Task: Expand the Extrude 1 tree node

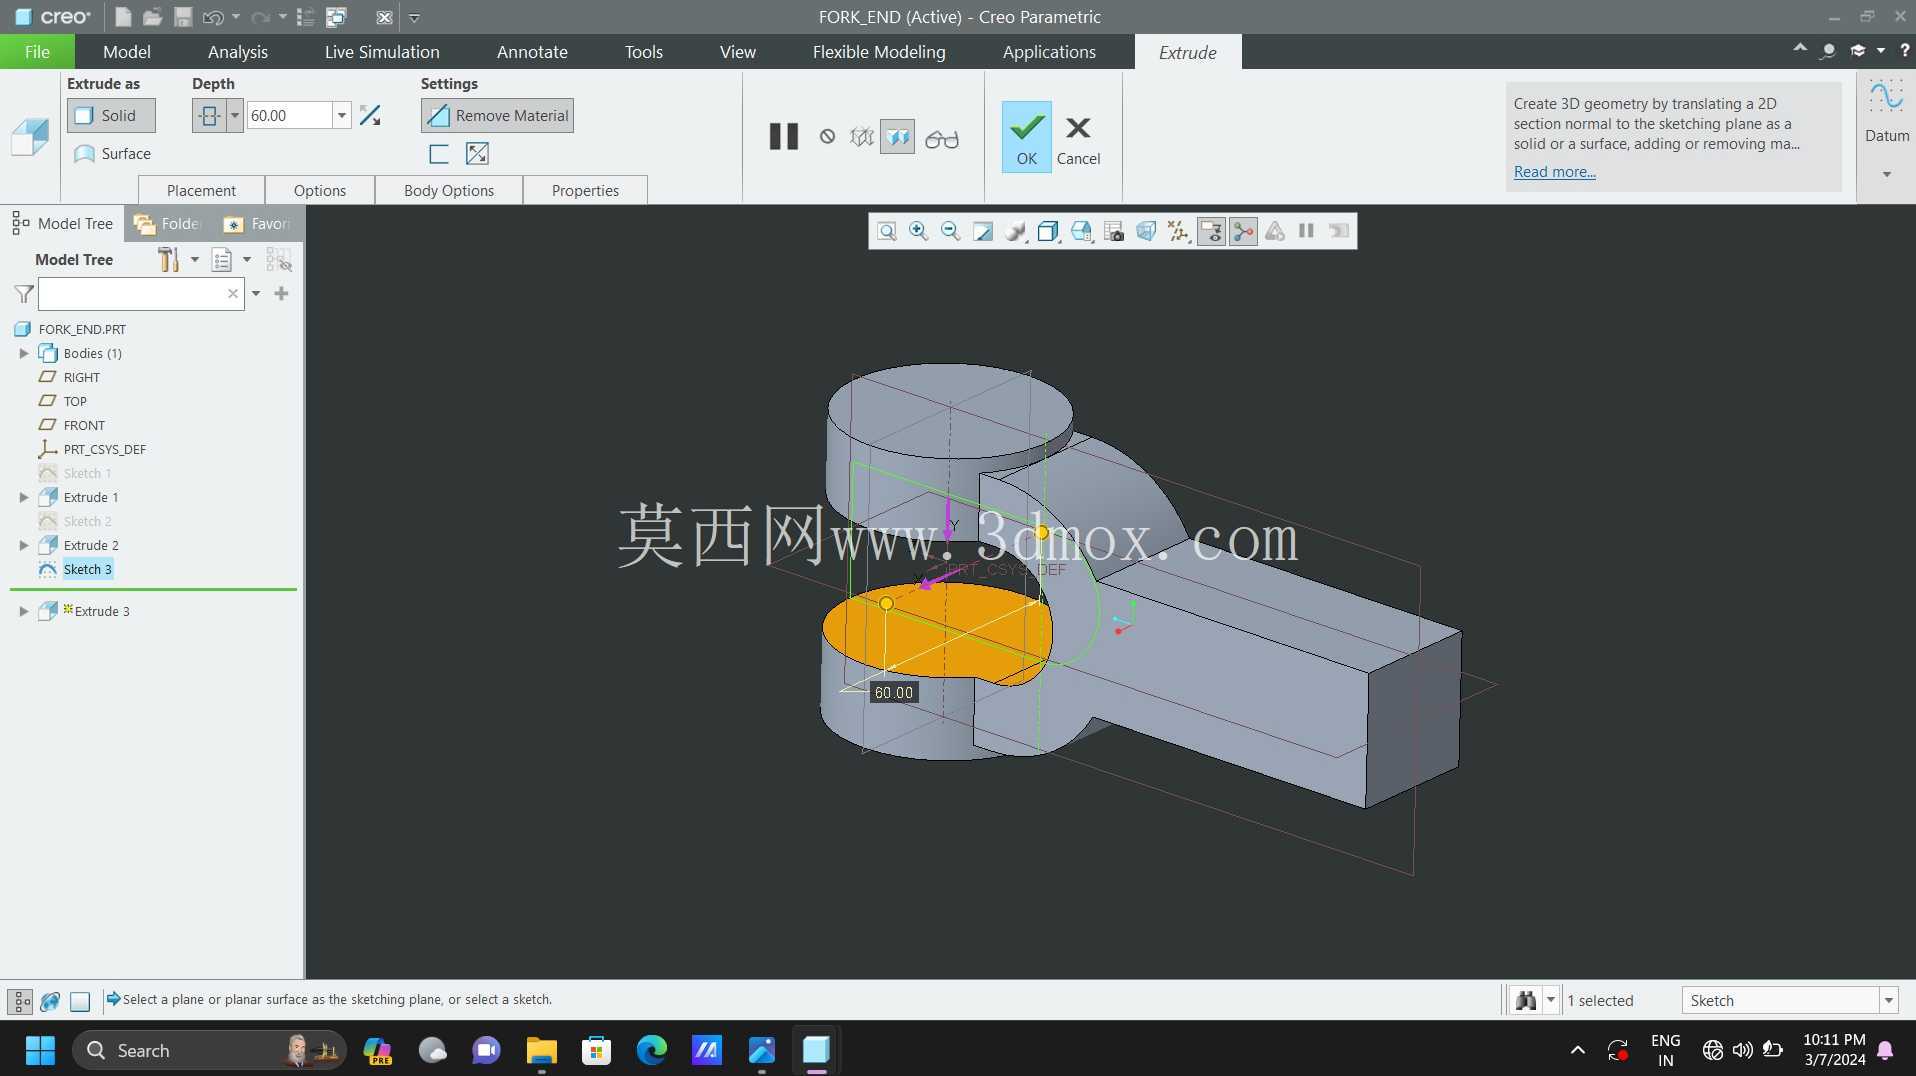Action: click(24, 498)
